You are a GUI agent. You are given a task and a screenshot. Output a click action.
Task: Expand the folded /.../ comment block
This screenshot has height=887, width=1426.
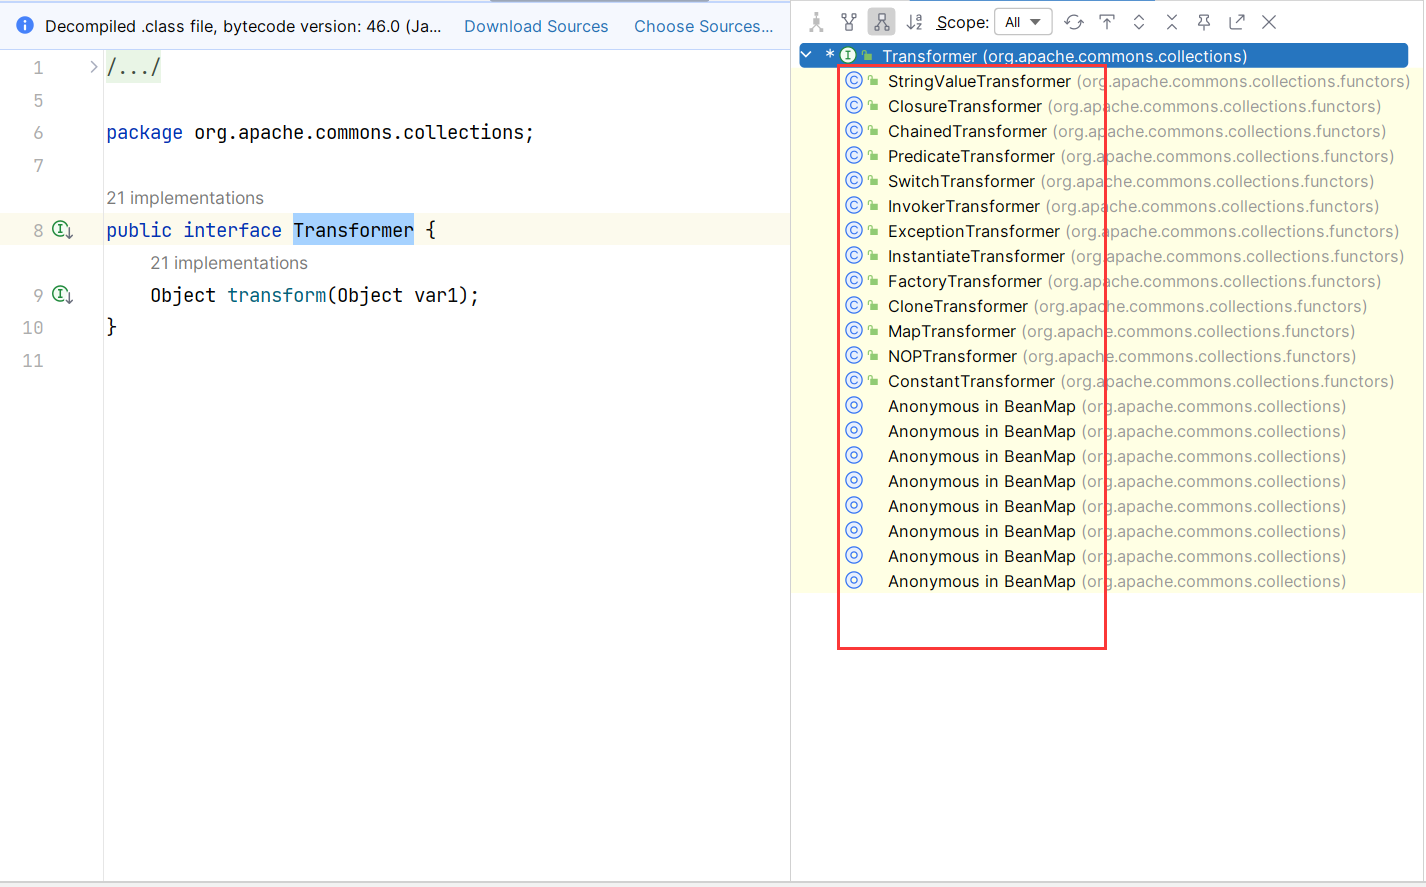pos(94,67)
